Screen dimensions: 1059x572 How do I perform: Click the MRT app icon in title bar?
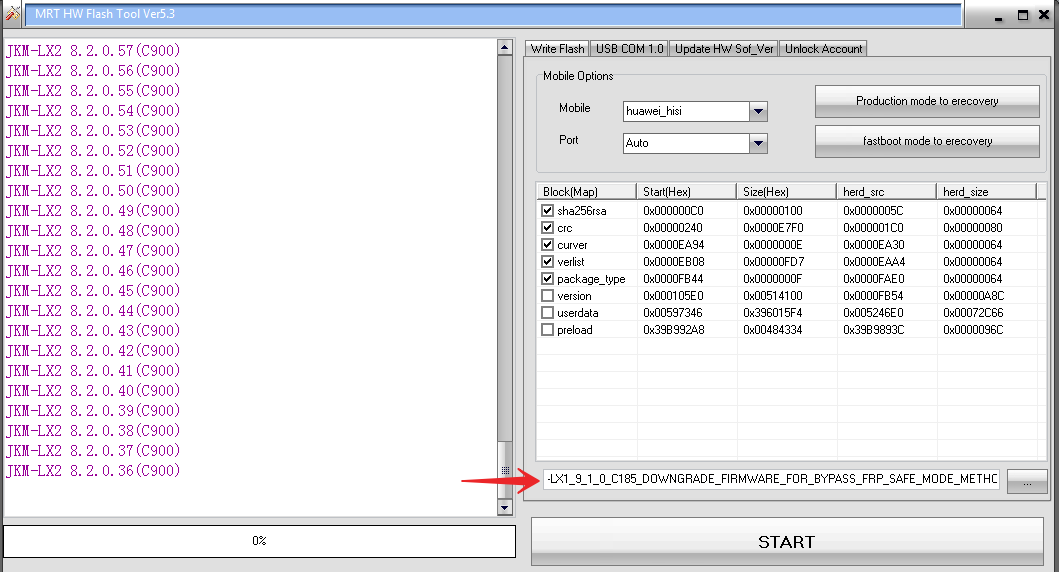[x=12, y=14]
